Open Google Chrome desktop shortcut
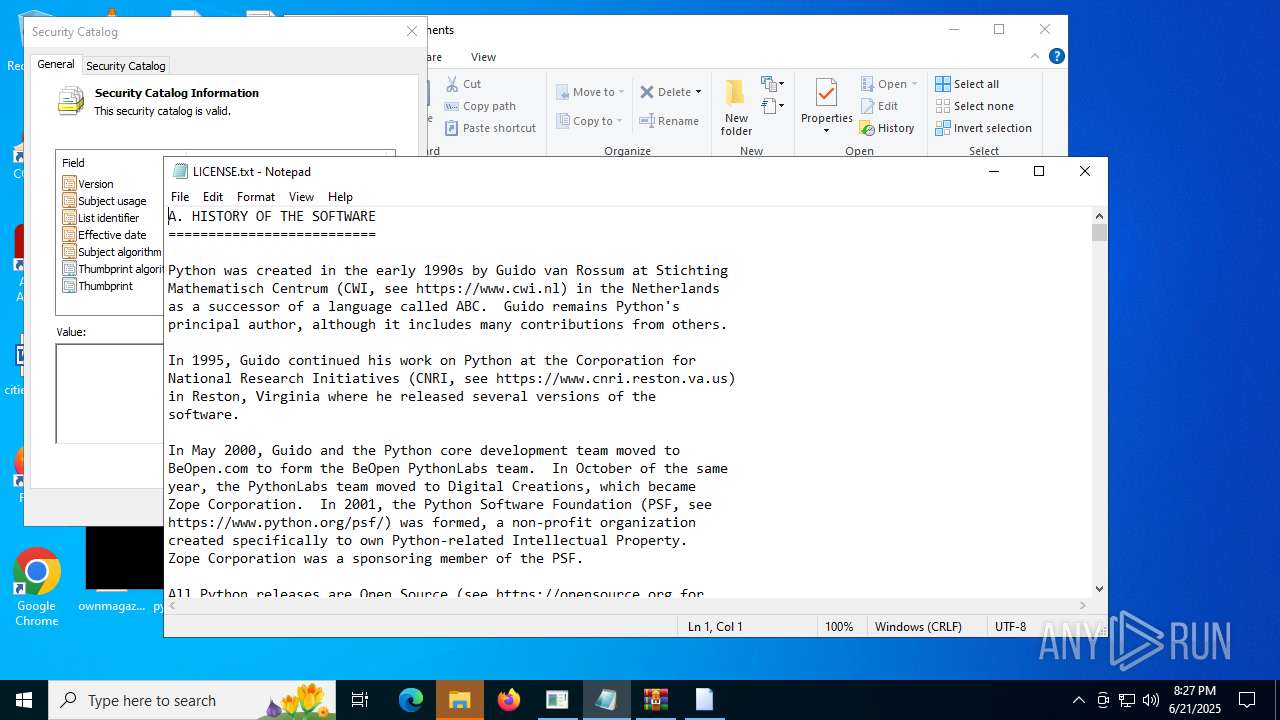 click(37, 588)
